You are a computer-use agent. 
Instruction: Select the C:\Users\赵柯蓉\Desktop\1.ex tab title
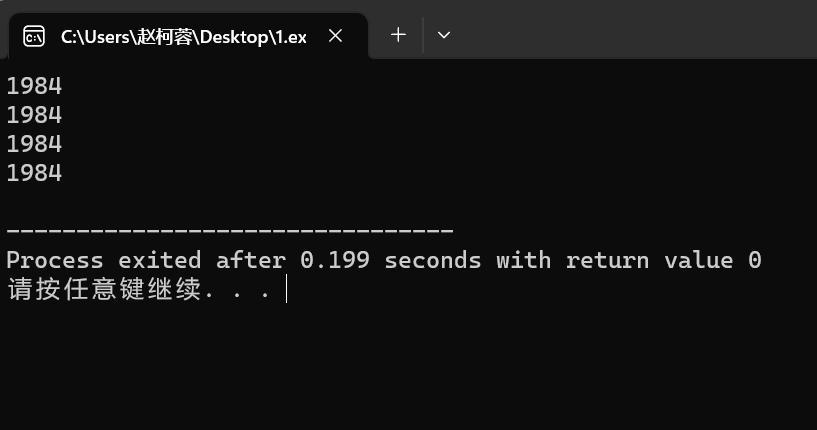tap(183, 36)
